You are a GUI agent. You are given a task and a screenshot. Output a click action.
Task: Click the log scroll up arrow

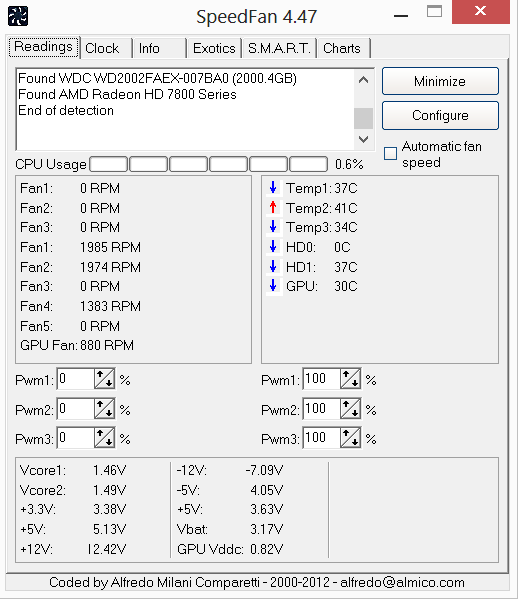pos(364,79)
